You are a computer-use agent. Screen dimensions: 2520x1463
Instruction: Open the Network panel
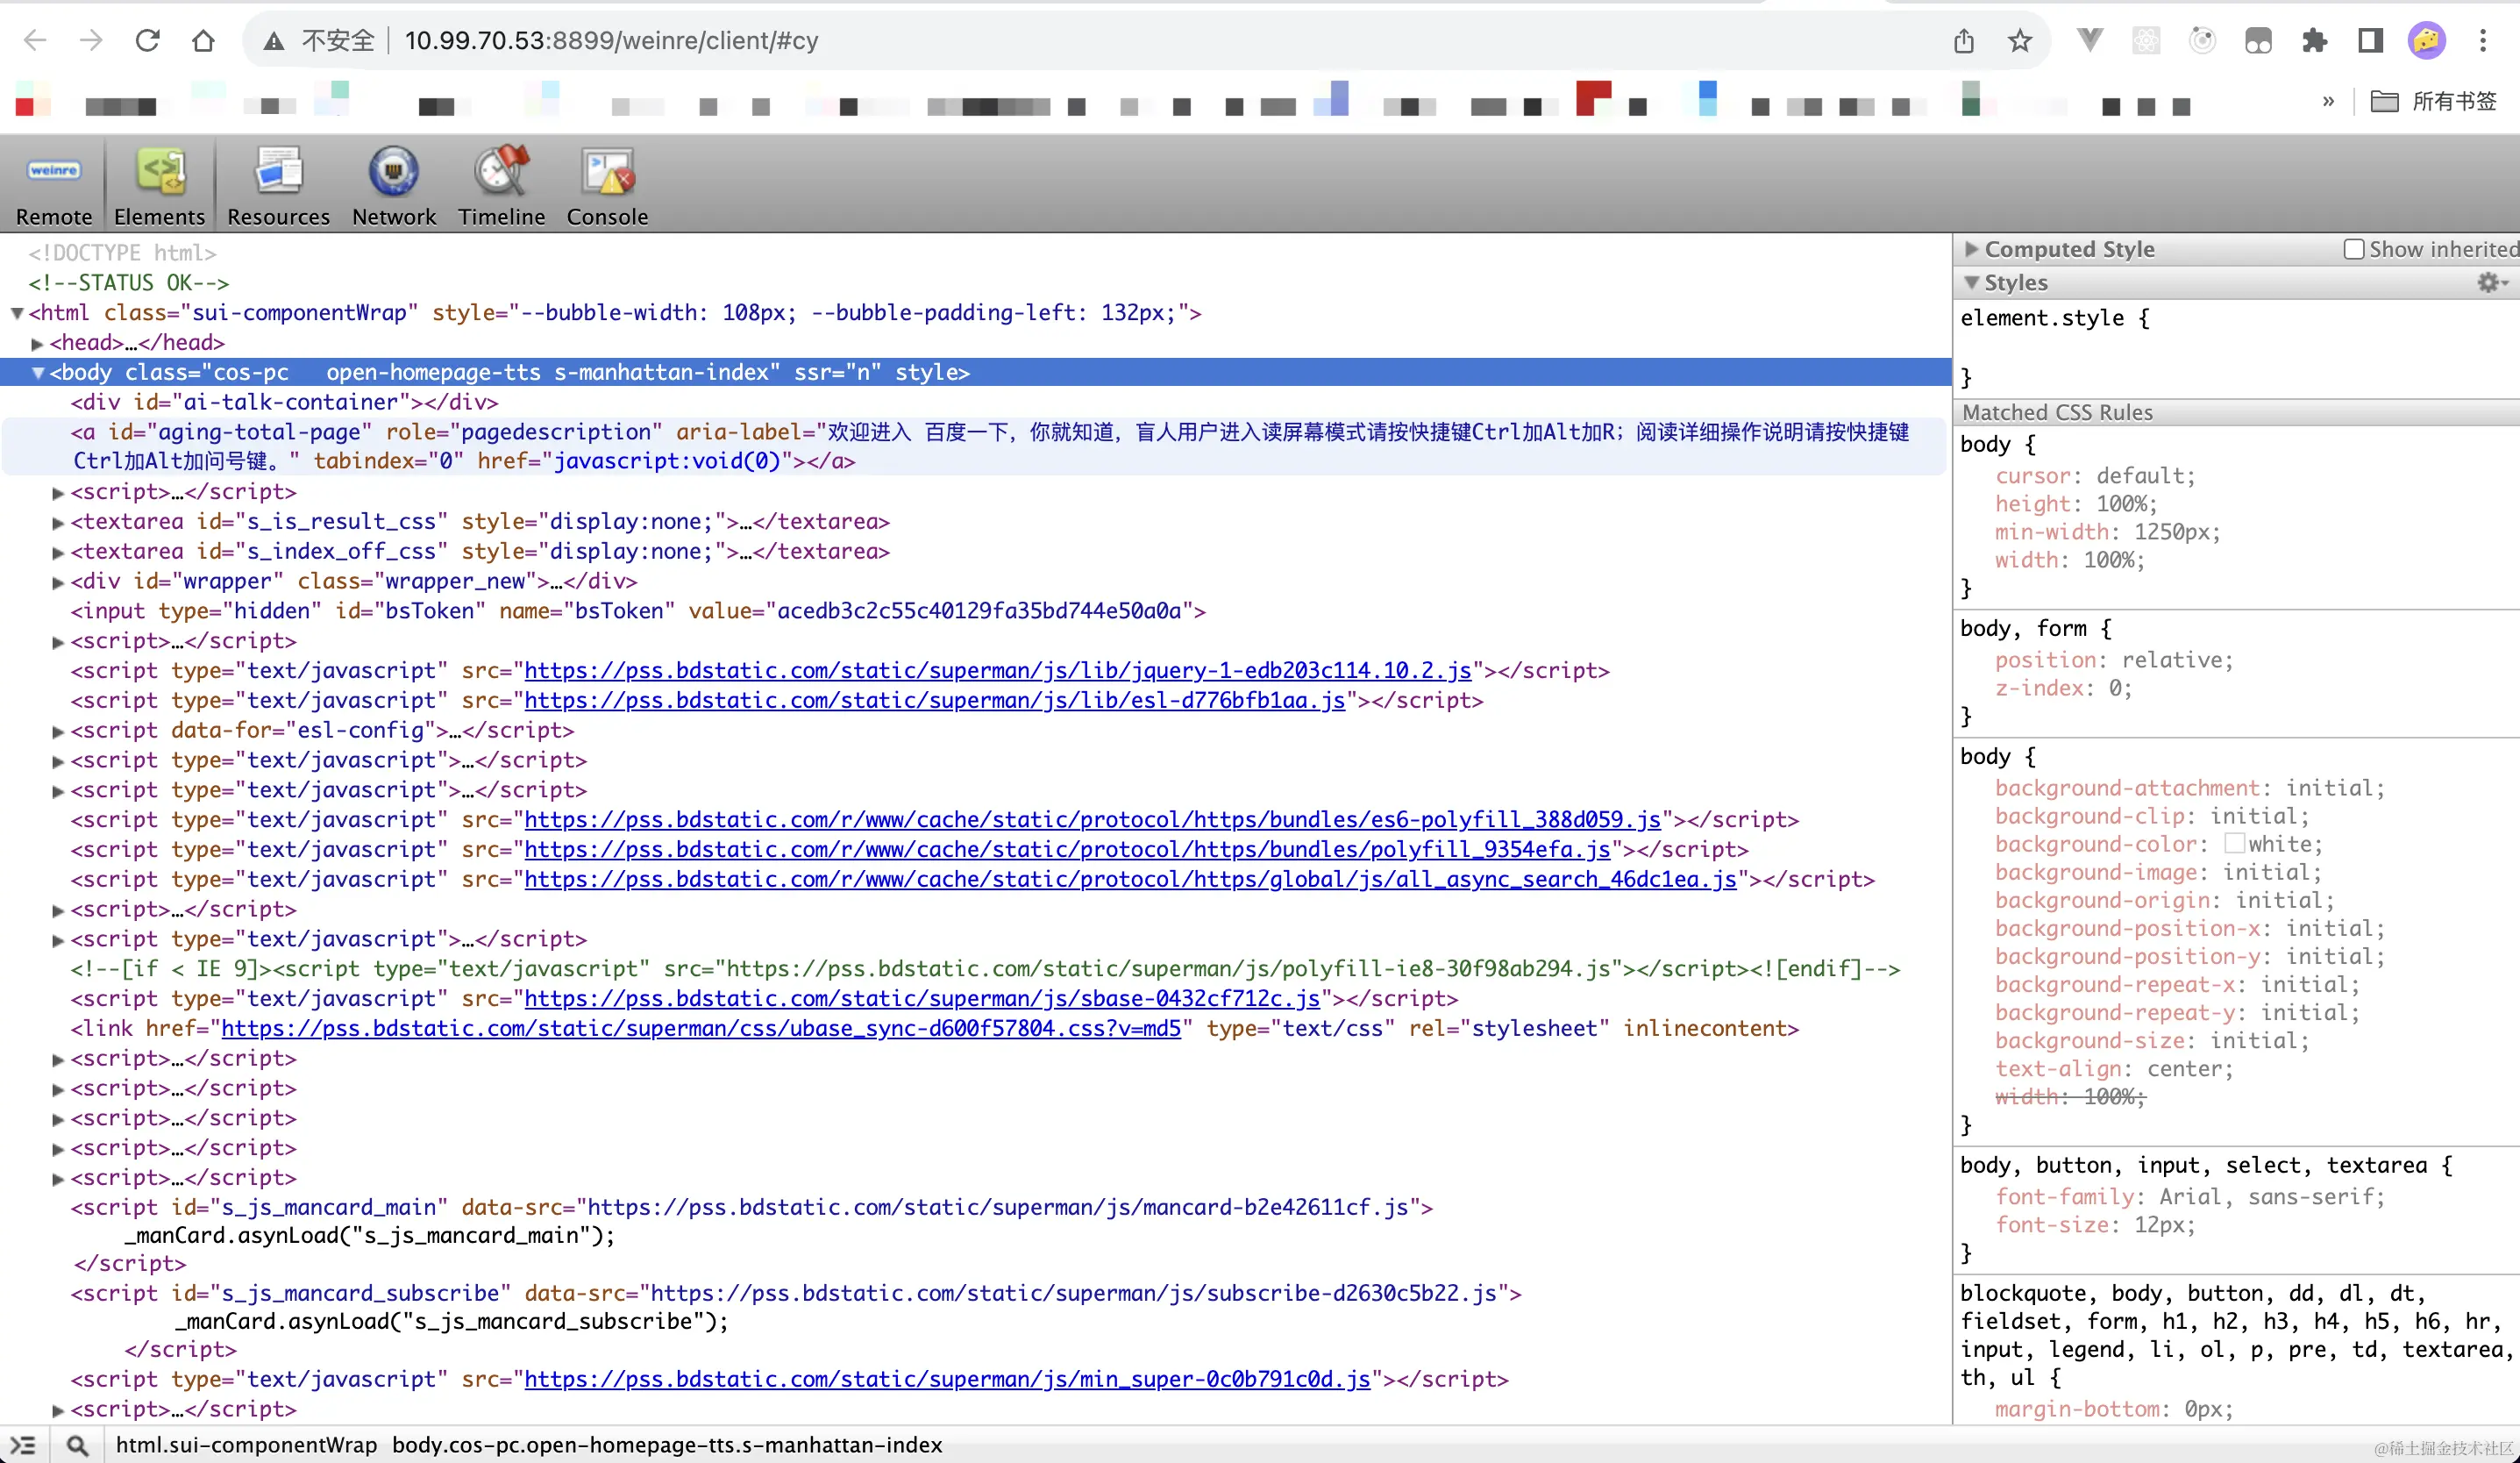[394, 186]
